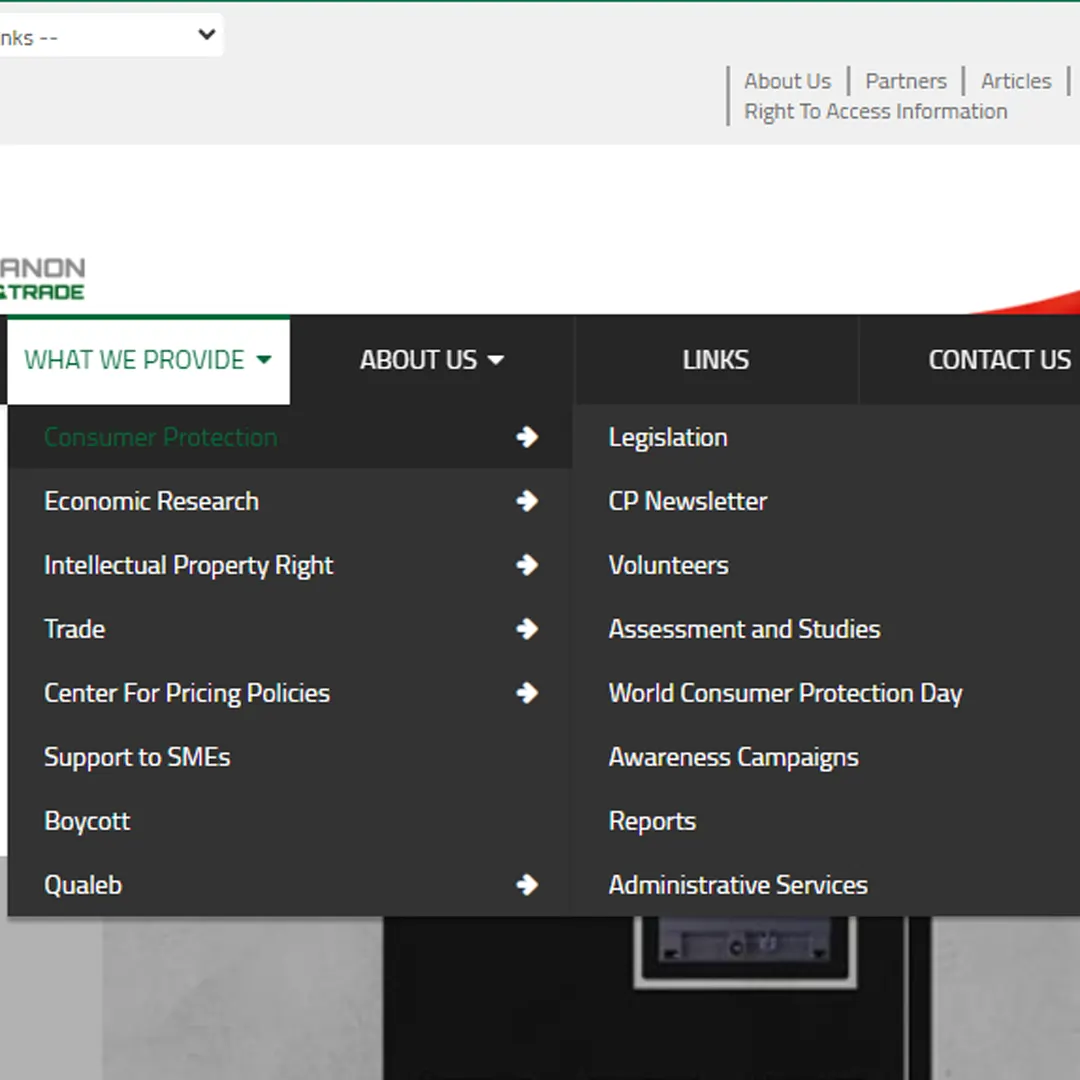Click the Partners link in header
The height and width of the screenshot is (1080, 1080).
906,81
